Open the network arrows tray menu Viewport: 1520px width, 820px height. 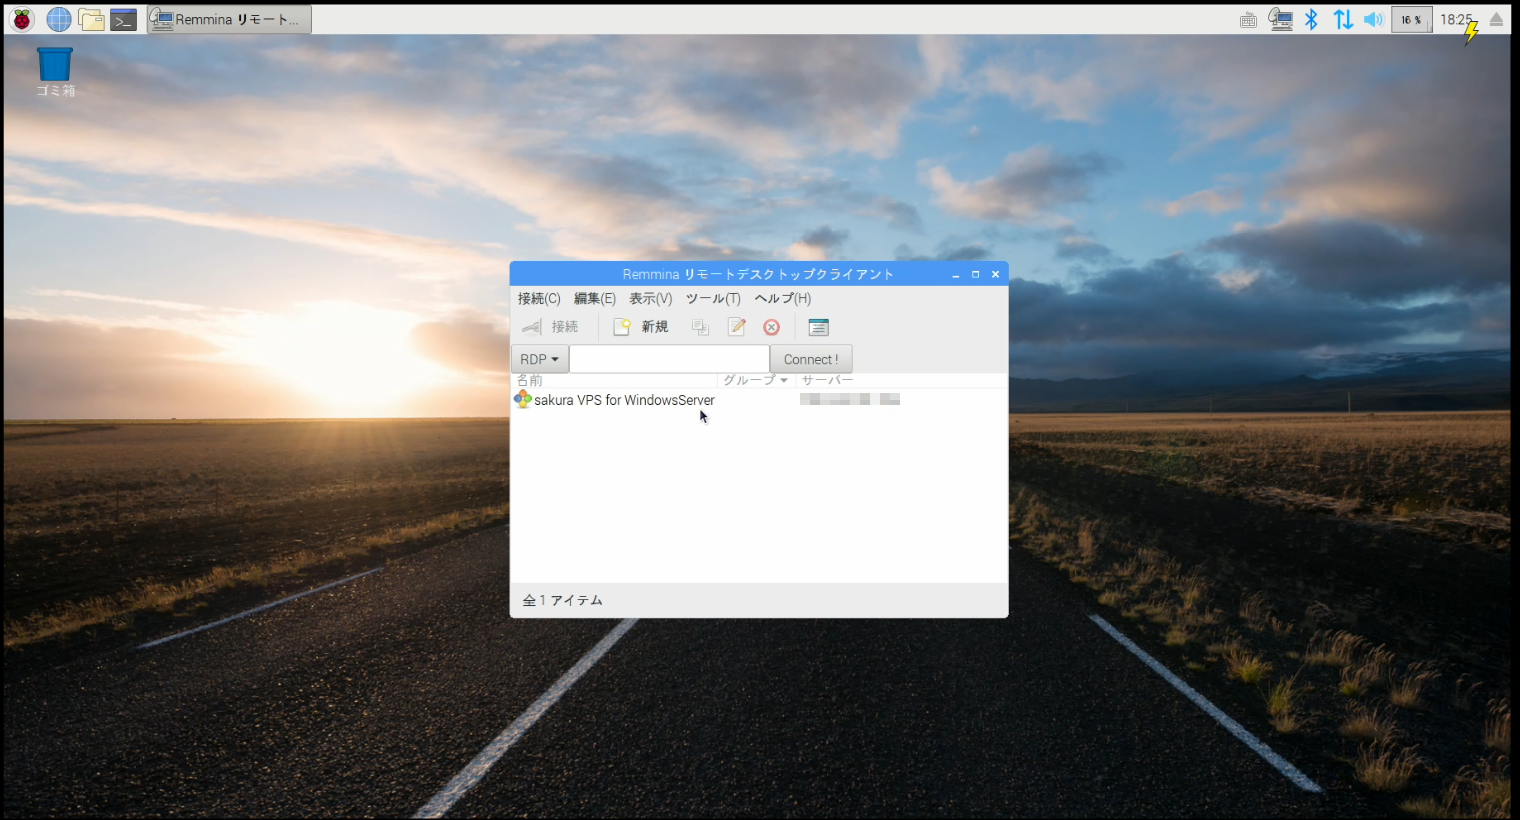(x=1343, y=19)
